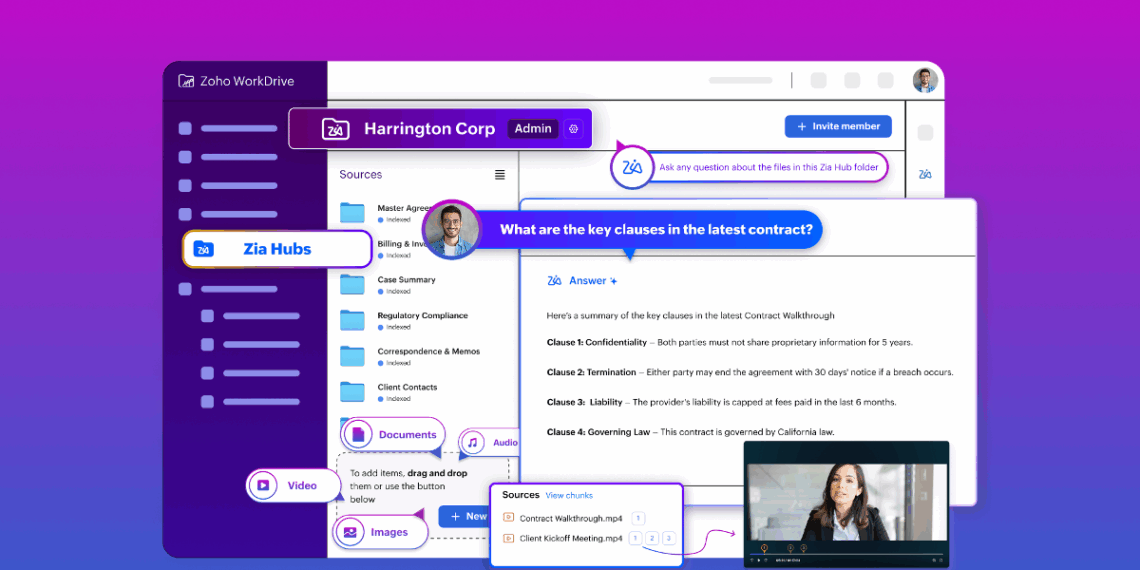The width and height of the screenshot is (1140, 570).
Task: Click 'Indexed' status under Case Summary
Action: pyautogui.click(x=394, y=292)
